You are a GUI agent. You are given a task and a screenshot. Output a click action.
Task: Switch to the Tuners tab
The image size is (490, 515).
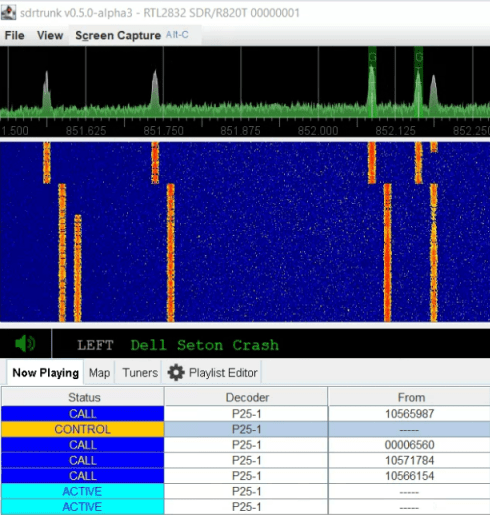140,373
